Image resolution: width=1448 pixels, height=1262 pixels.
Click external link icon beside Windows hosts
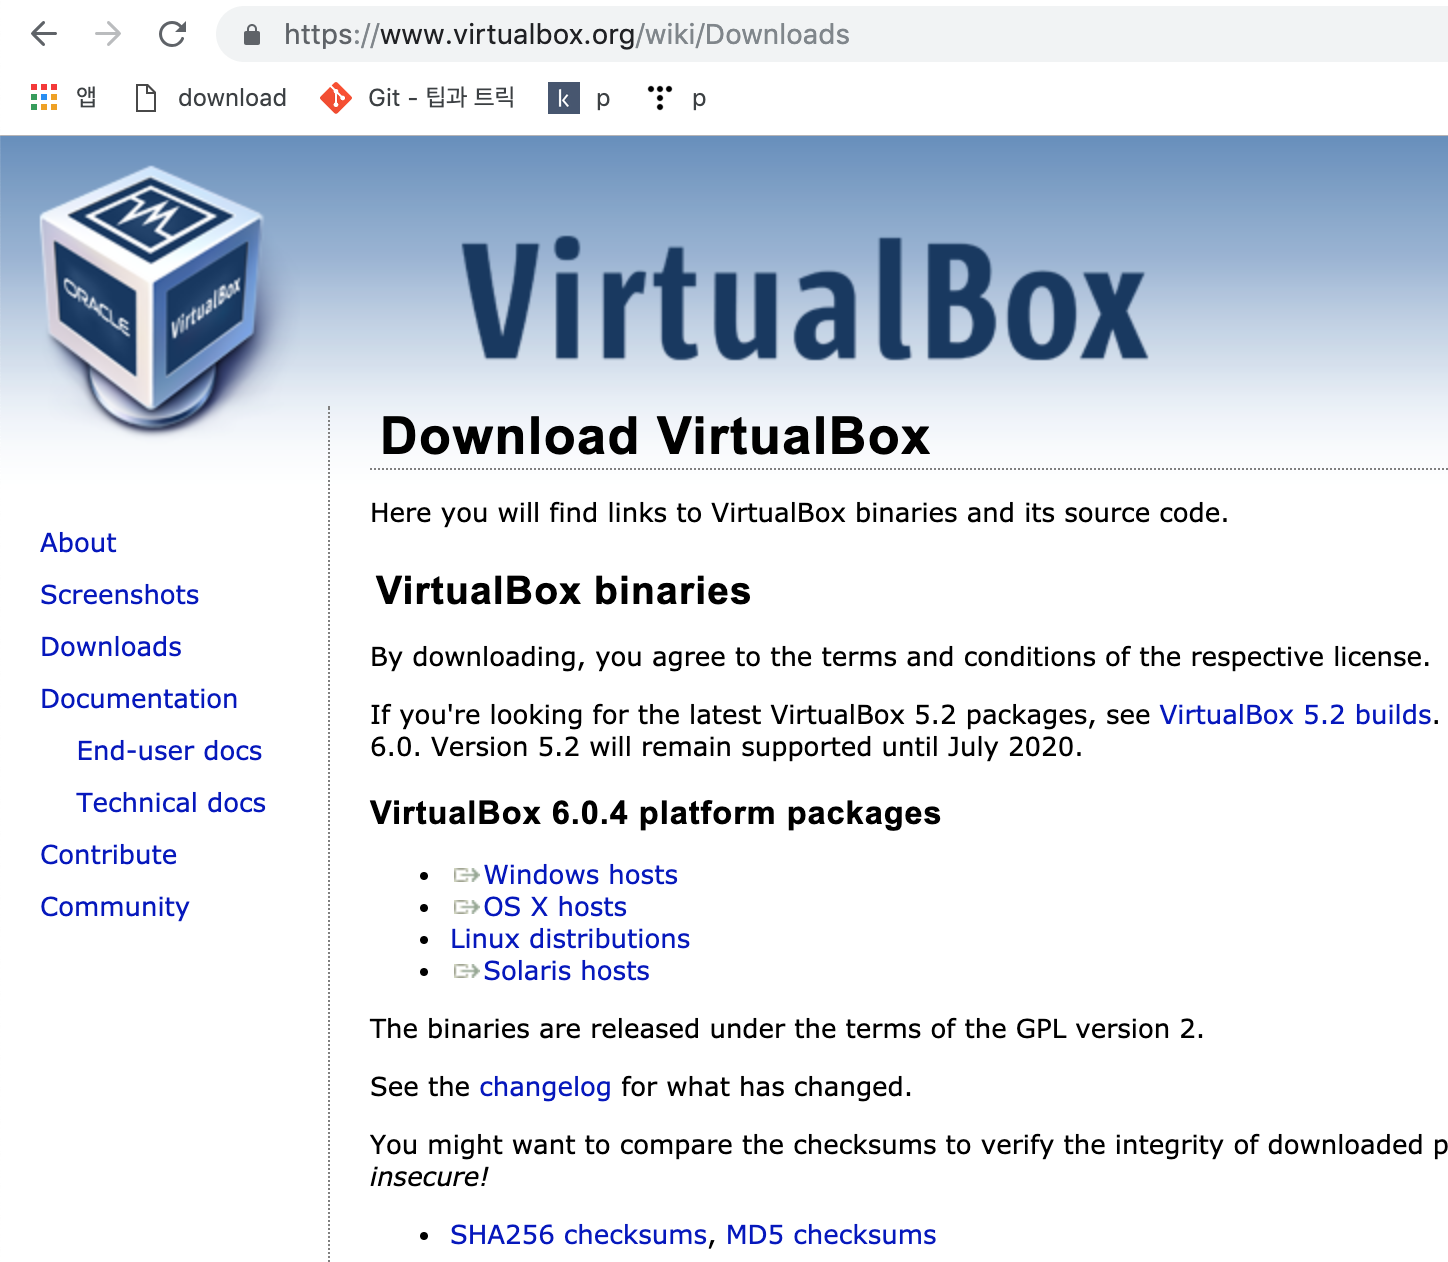(466, 875)
